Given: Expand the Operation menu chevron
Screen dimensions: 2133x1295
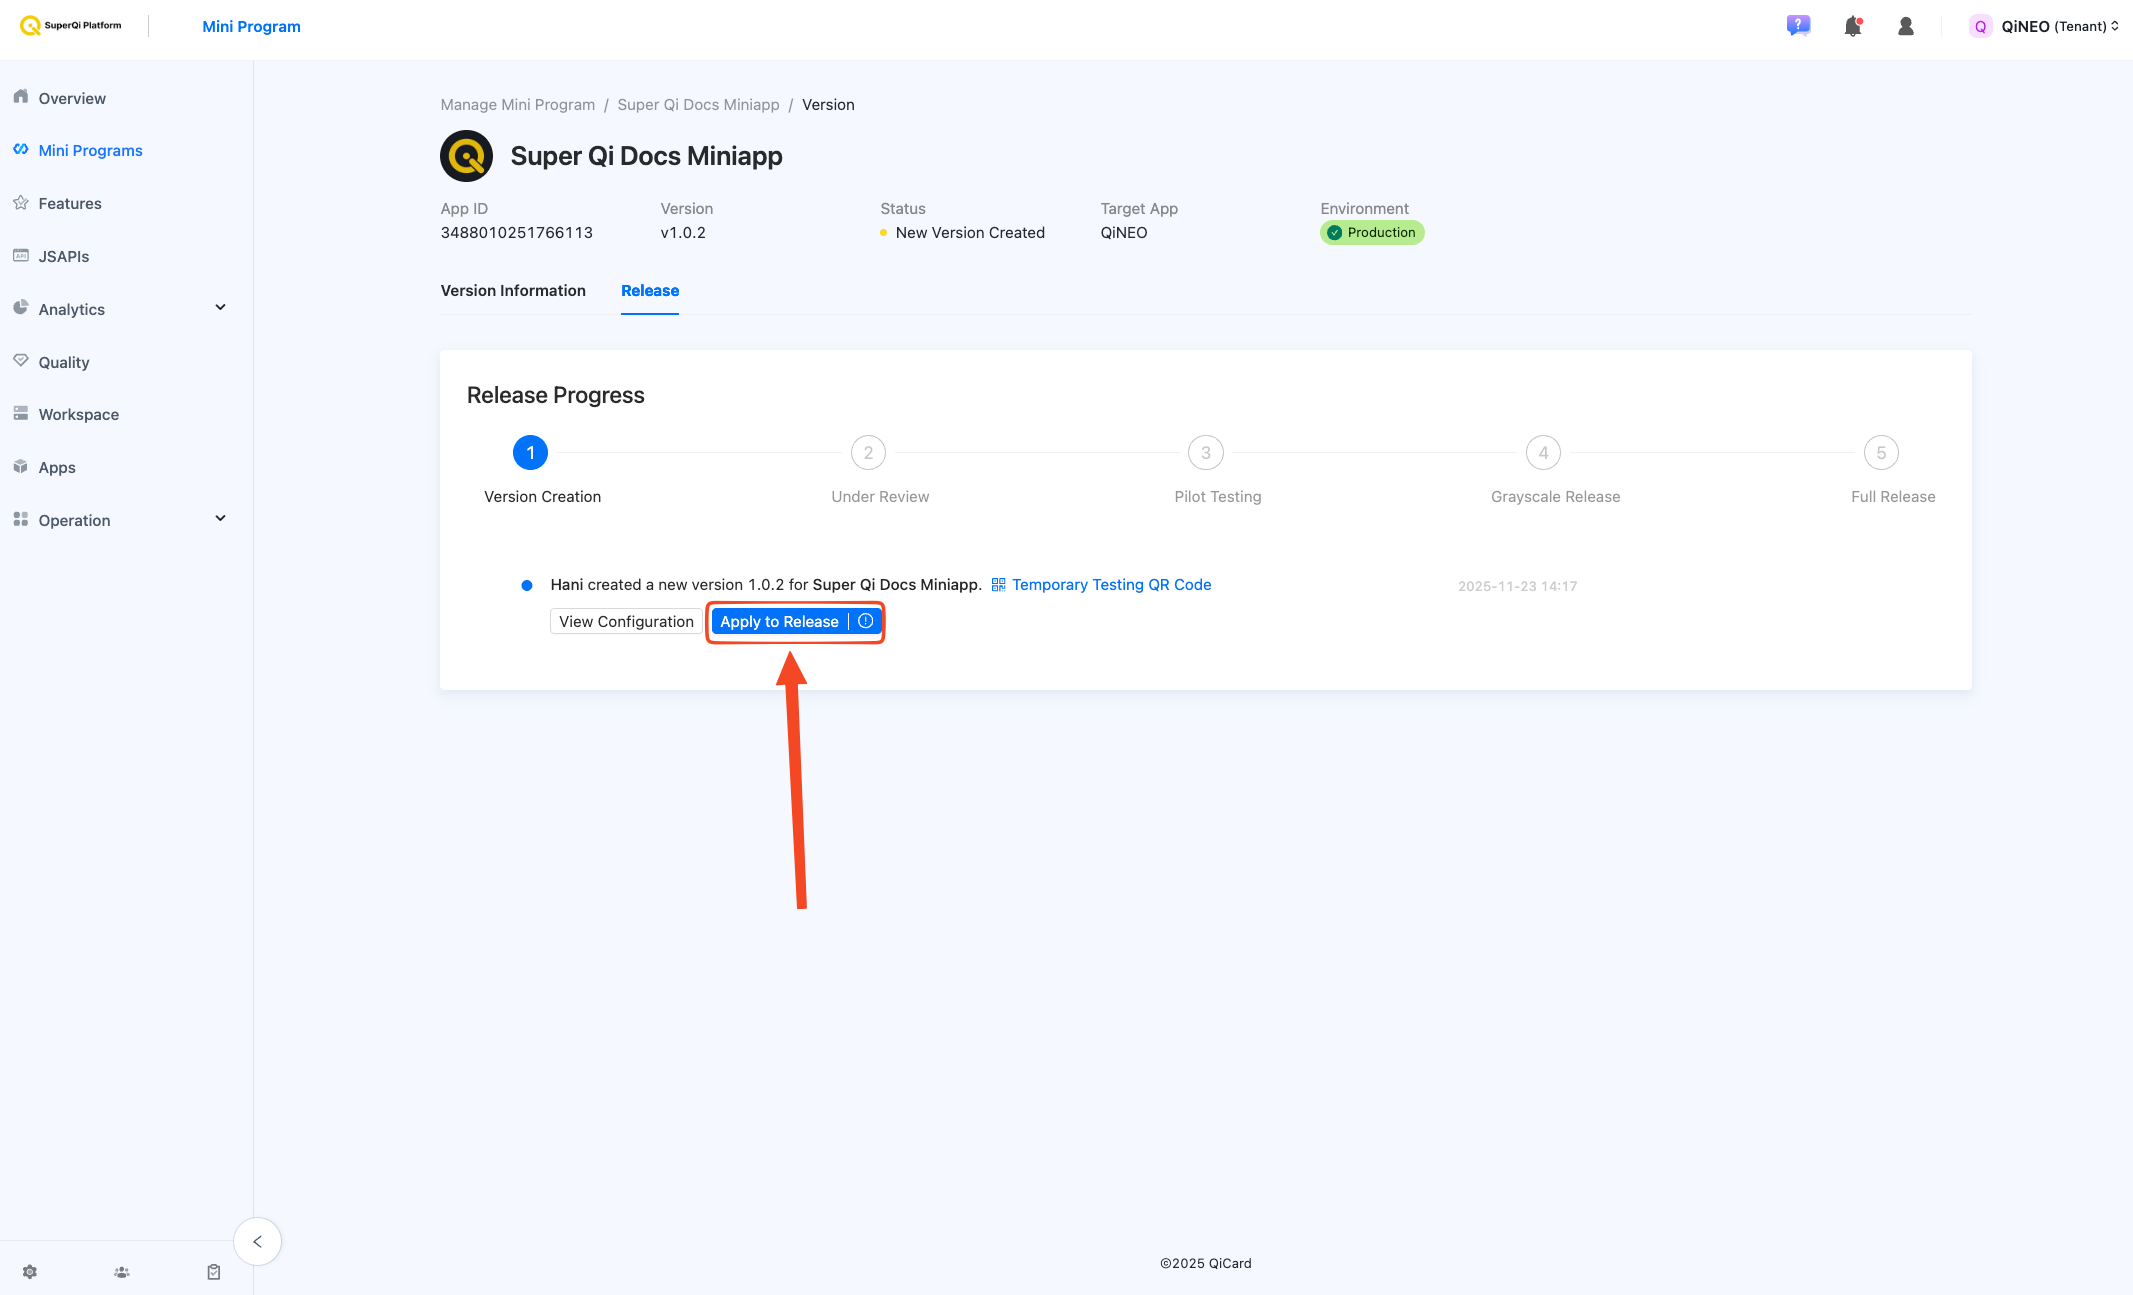Looking at the screenshot, I should 221,519.
